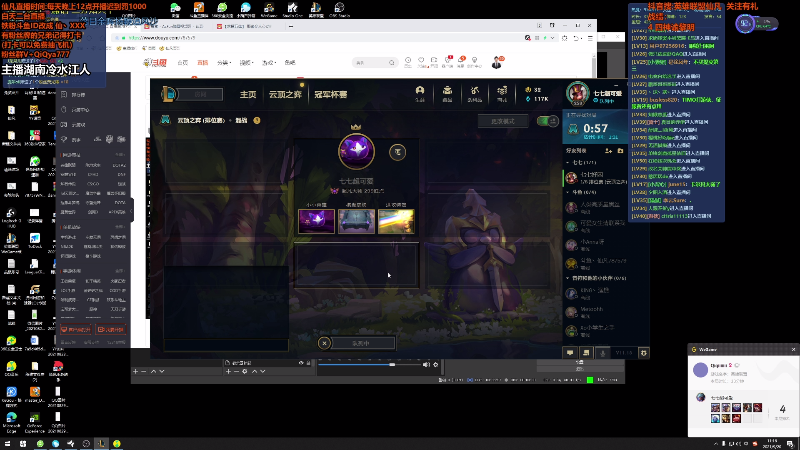Click the OBS sources settings gear

click(x=244, y=371)
